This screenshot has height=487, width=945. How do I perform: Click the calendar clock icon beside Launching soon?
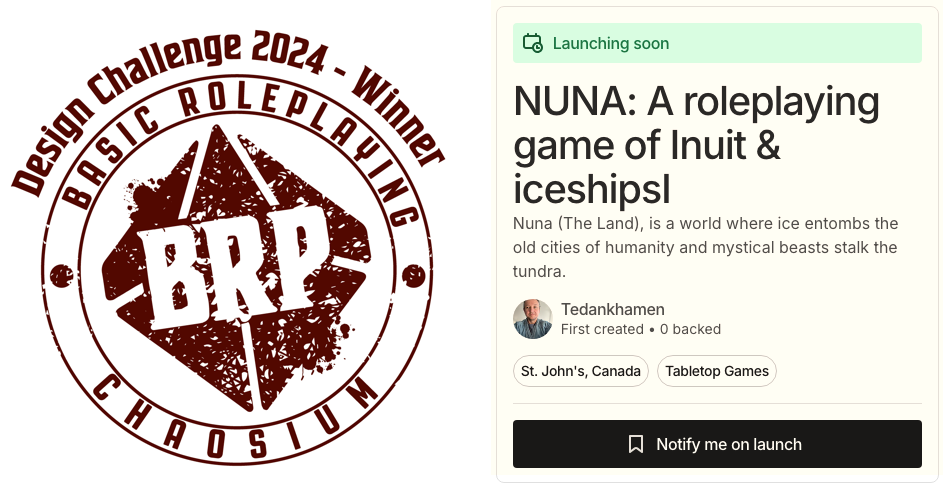tap(533, 44)
